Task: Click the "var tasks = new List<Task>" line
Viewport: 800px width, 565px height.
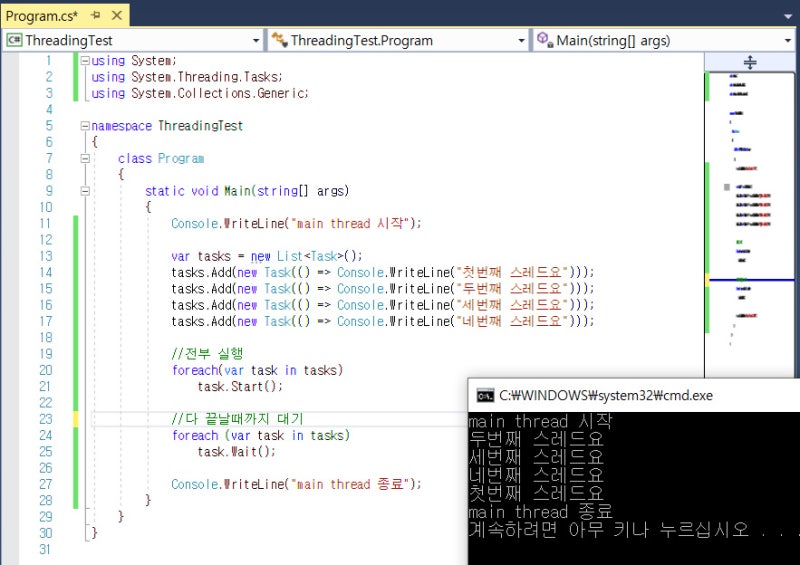Action: (267, 257)
